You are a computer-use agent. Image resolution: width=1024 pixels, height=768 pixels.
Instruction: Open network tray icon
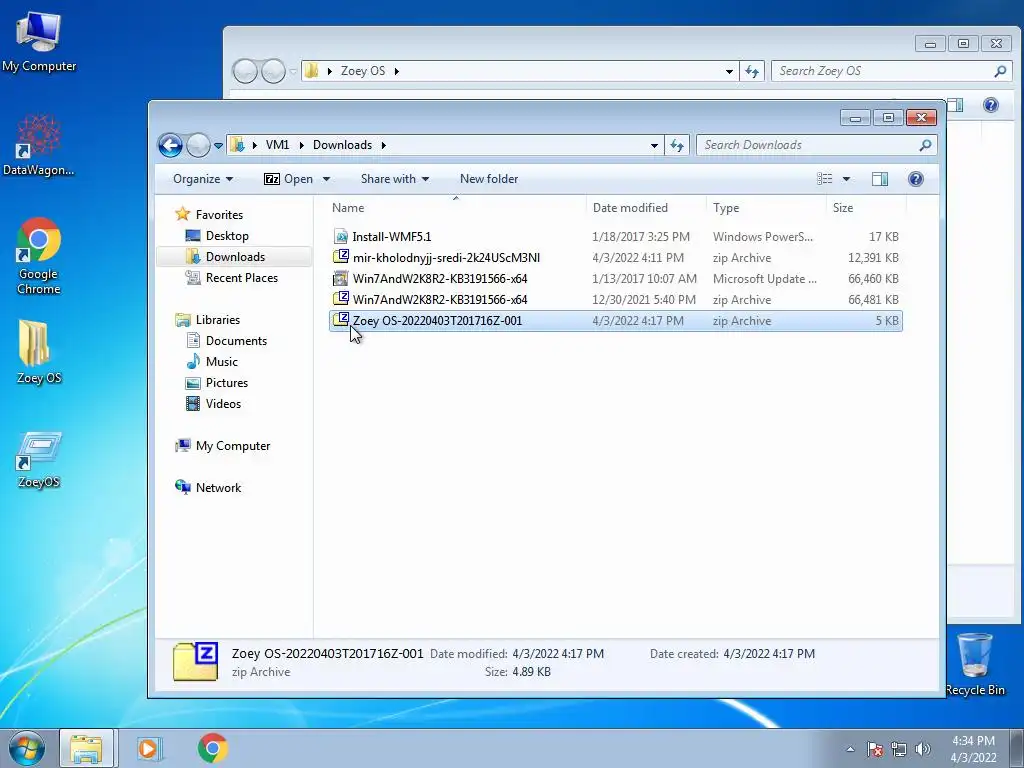pyautogui.click(x=899, y=749)
